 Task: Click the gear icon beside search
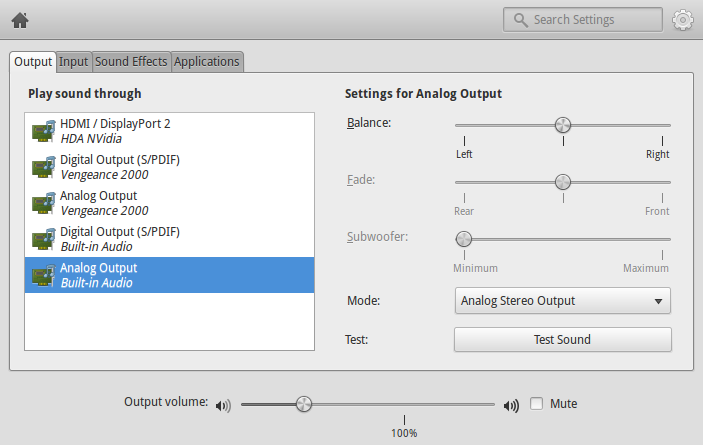[x=682, y=20]
